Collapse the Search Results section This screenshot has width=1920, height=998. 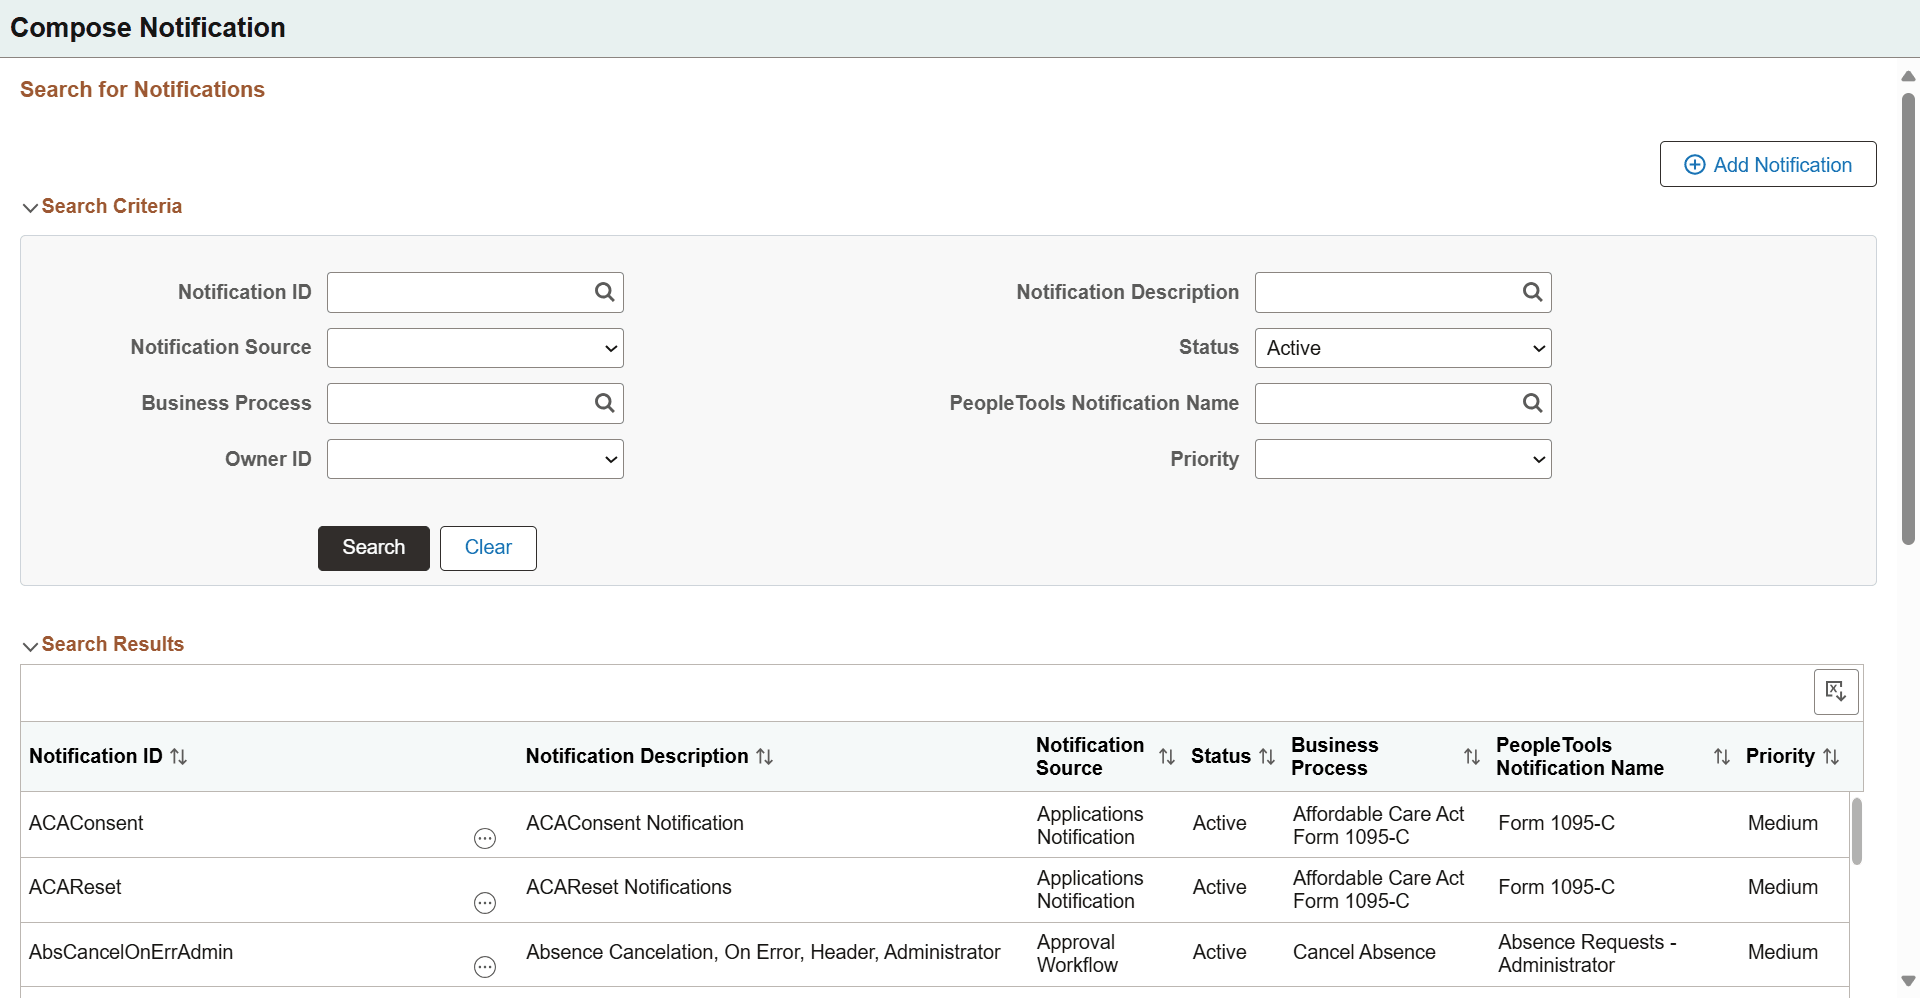coord(30,645)
